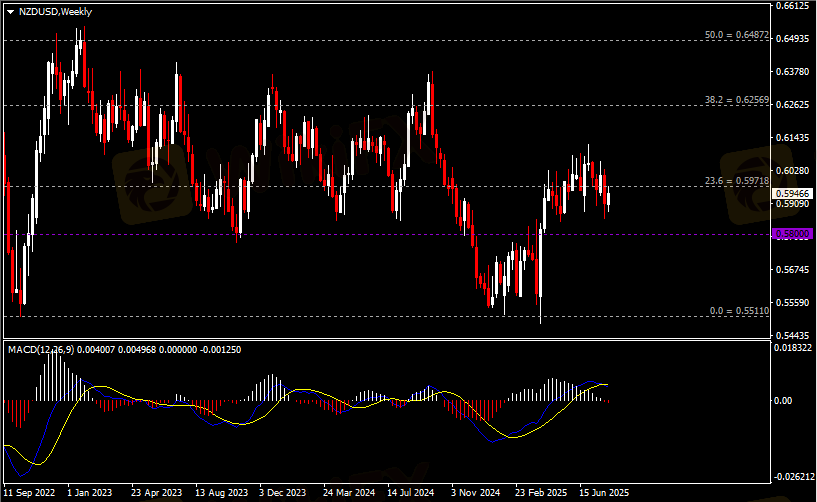Viewport: 817px width, 502px height.
Task: Click the 0.54435 price on the scale
Action: tap(790, 336)
